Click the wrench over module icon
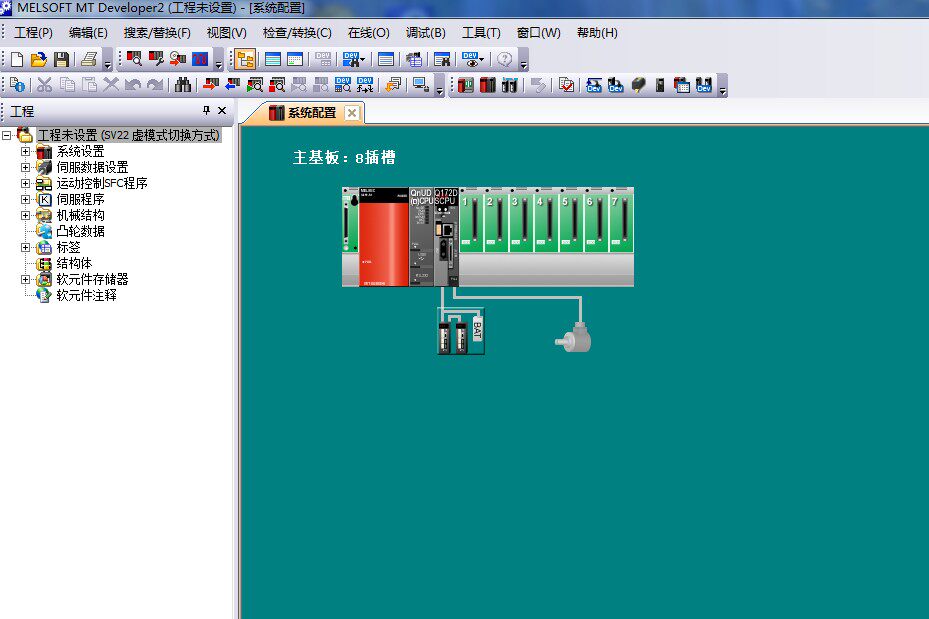Viewport: 929px width, 619px height. click(156, 59)
